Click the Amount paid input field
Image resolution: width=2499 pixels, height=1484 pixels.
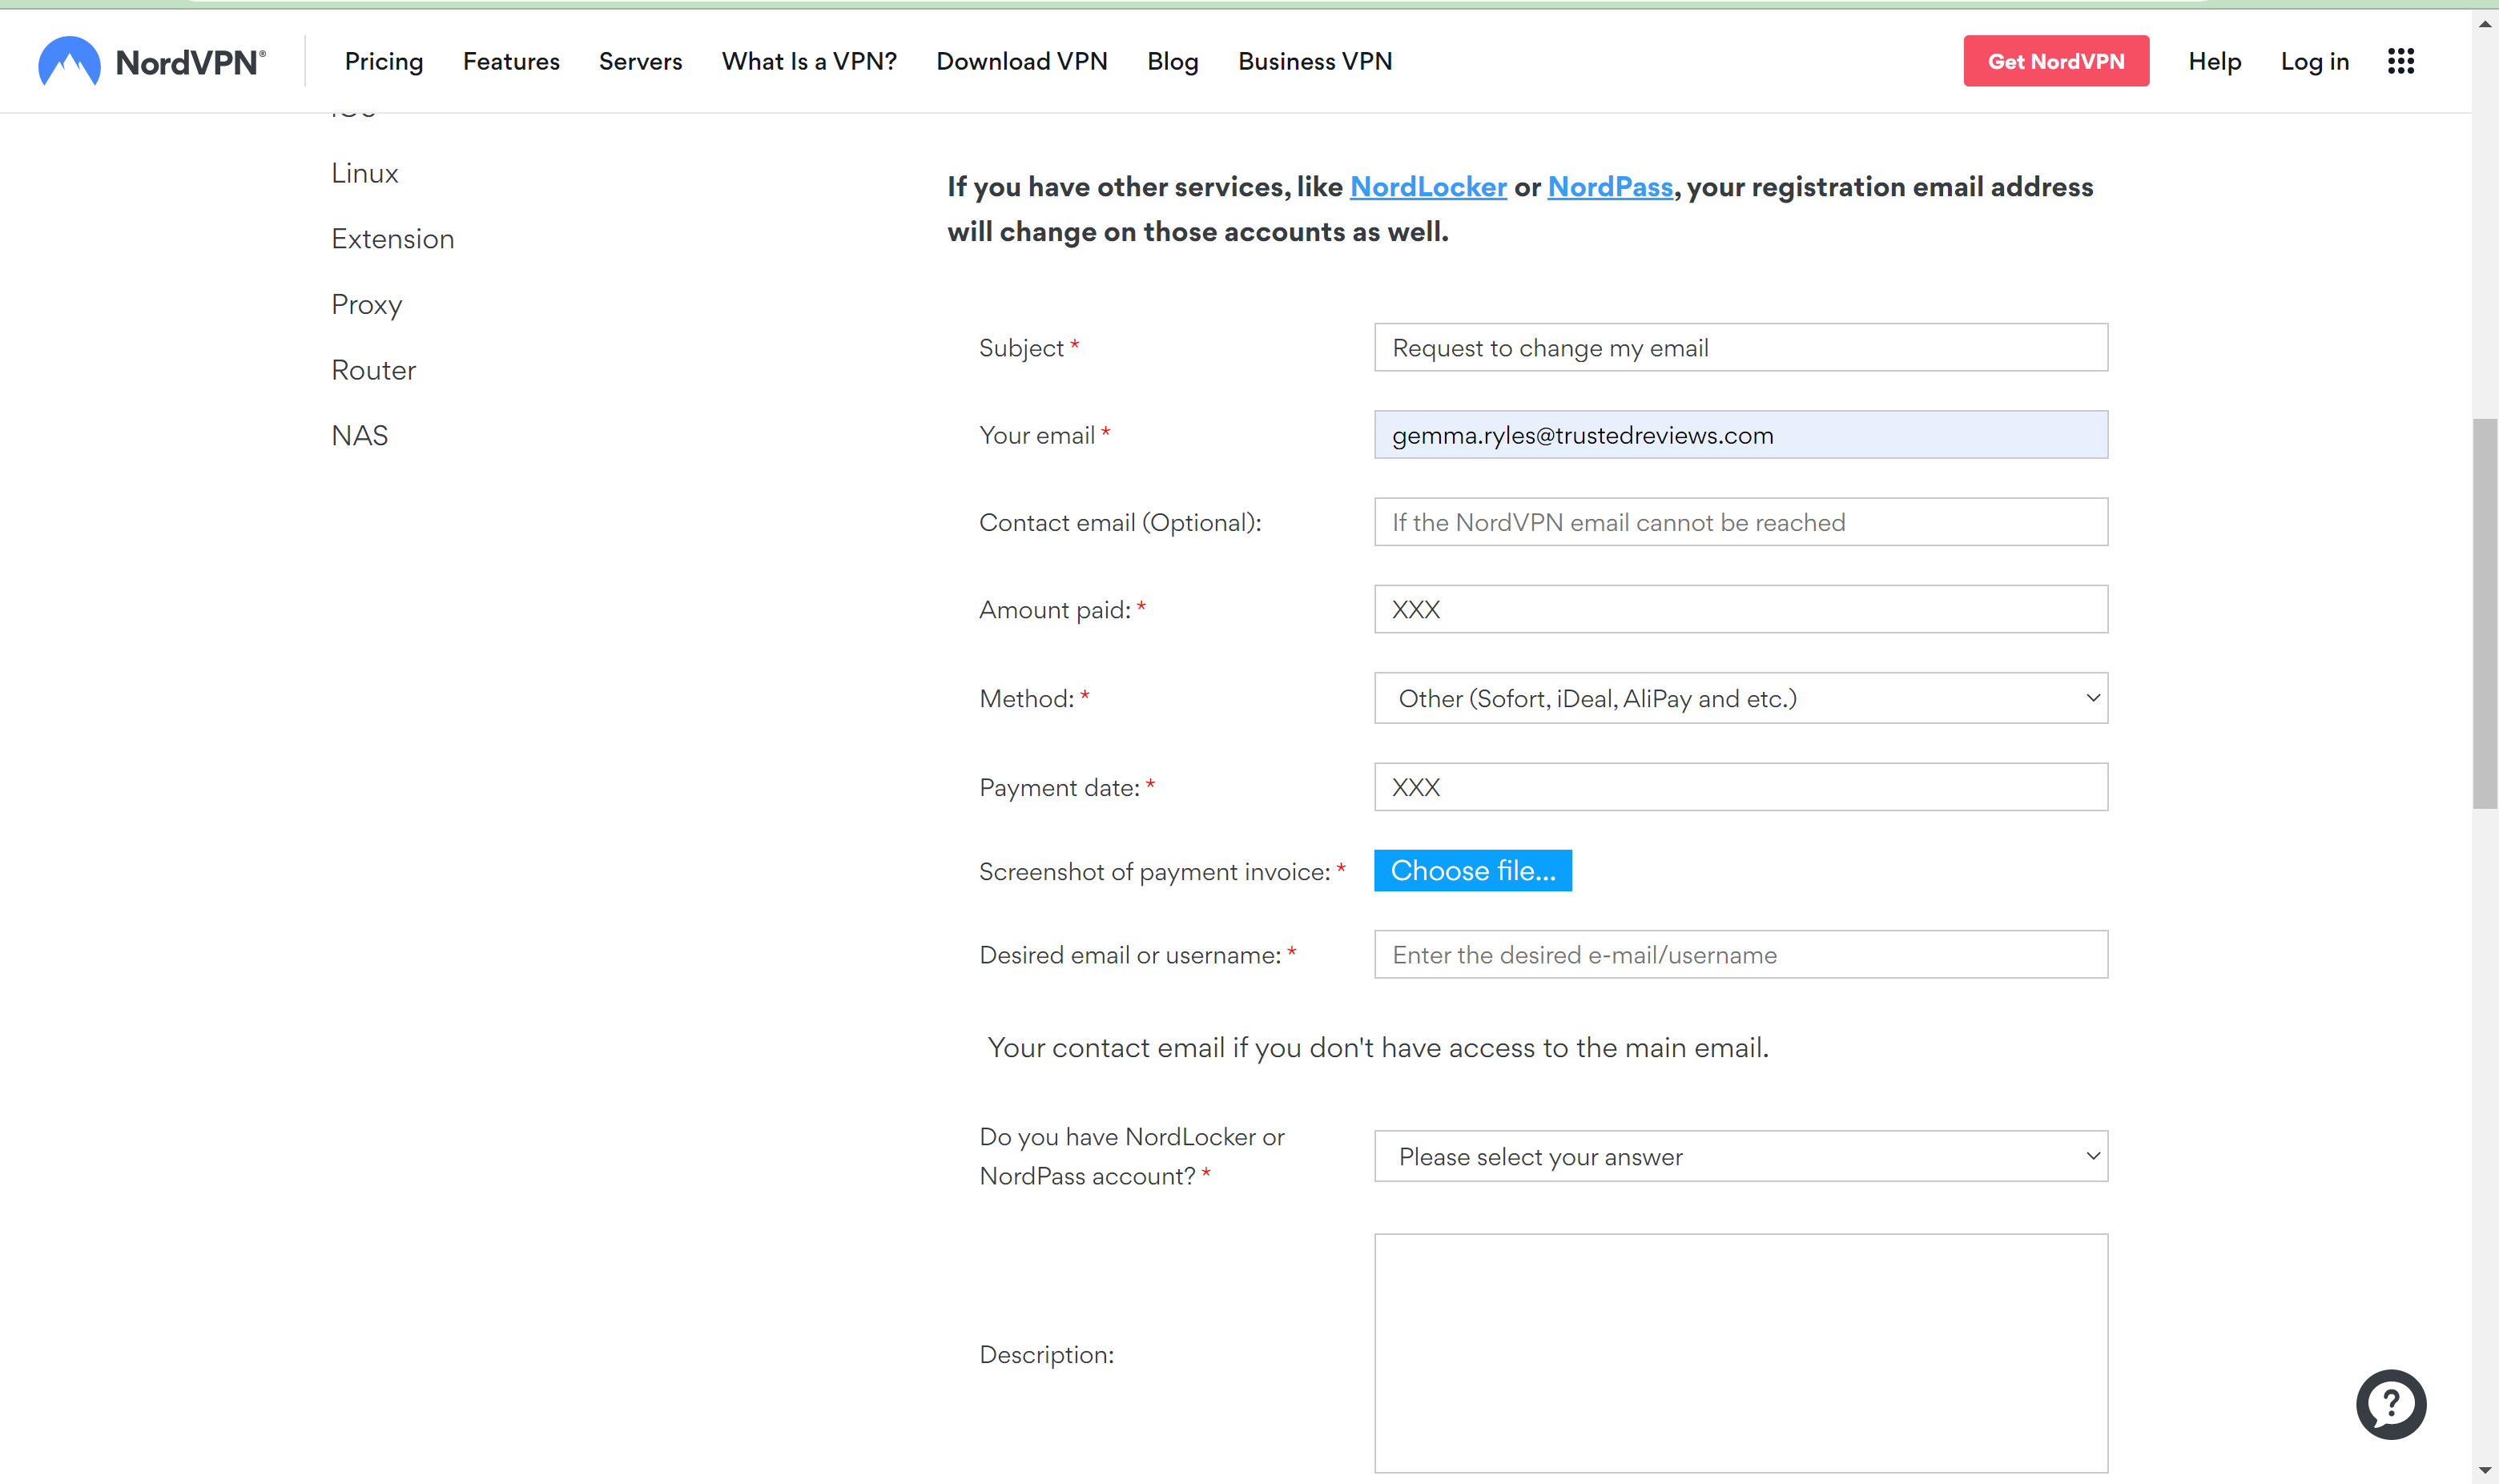click(1741, 609)
